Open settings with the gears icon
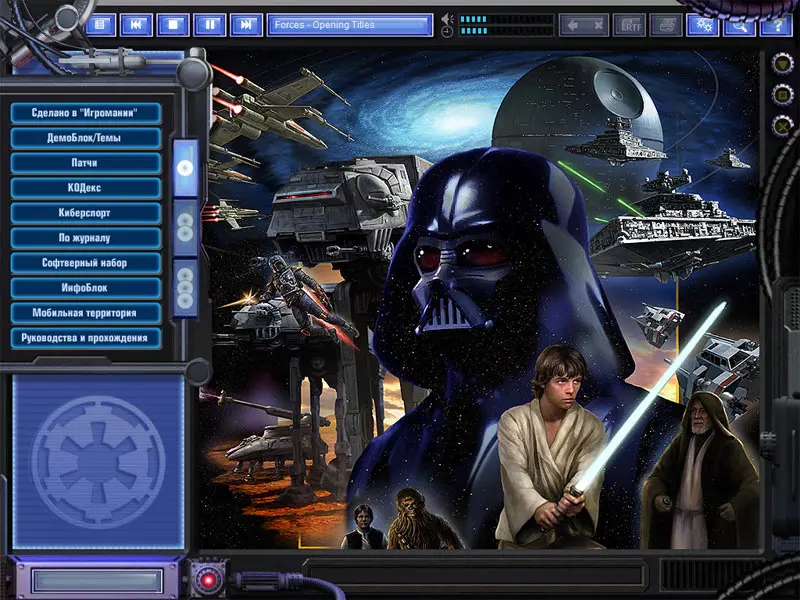800x600 pixels. click(703, 25)
